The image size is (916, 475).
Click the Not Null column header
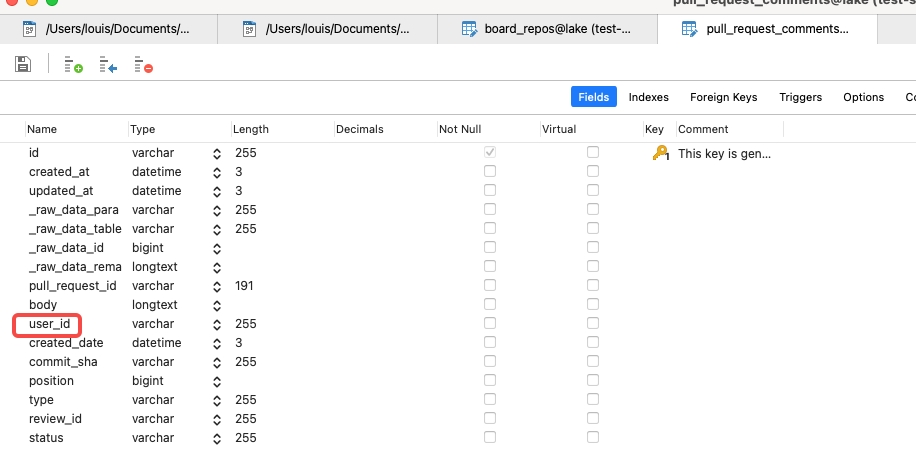coord(460,129)
